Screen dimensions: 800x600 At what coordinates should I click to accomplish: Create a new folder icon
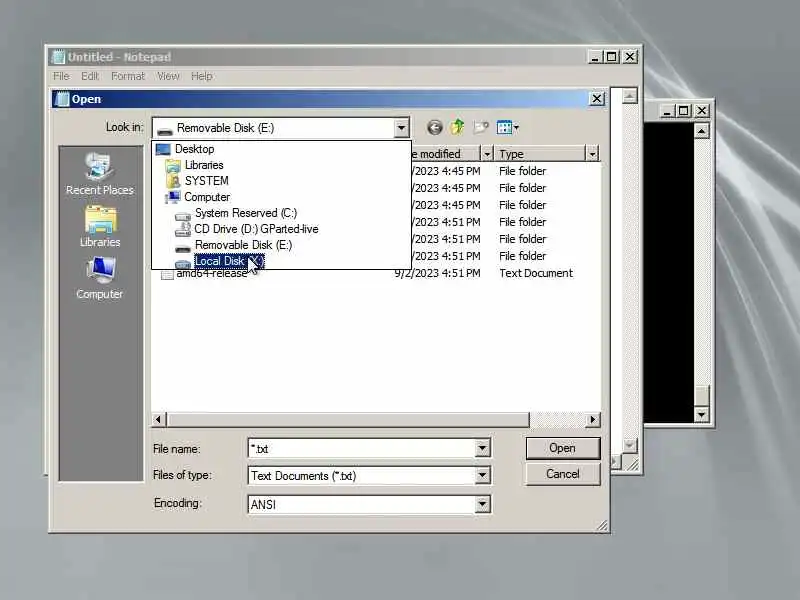click(x=481, y=127)
